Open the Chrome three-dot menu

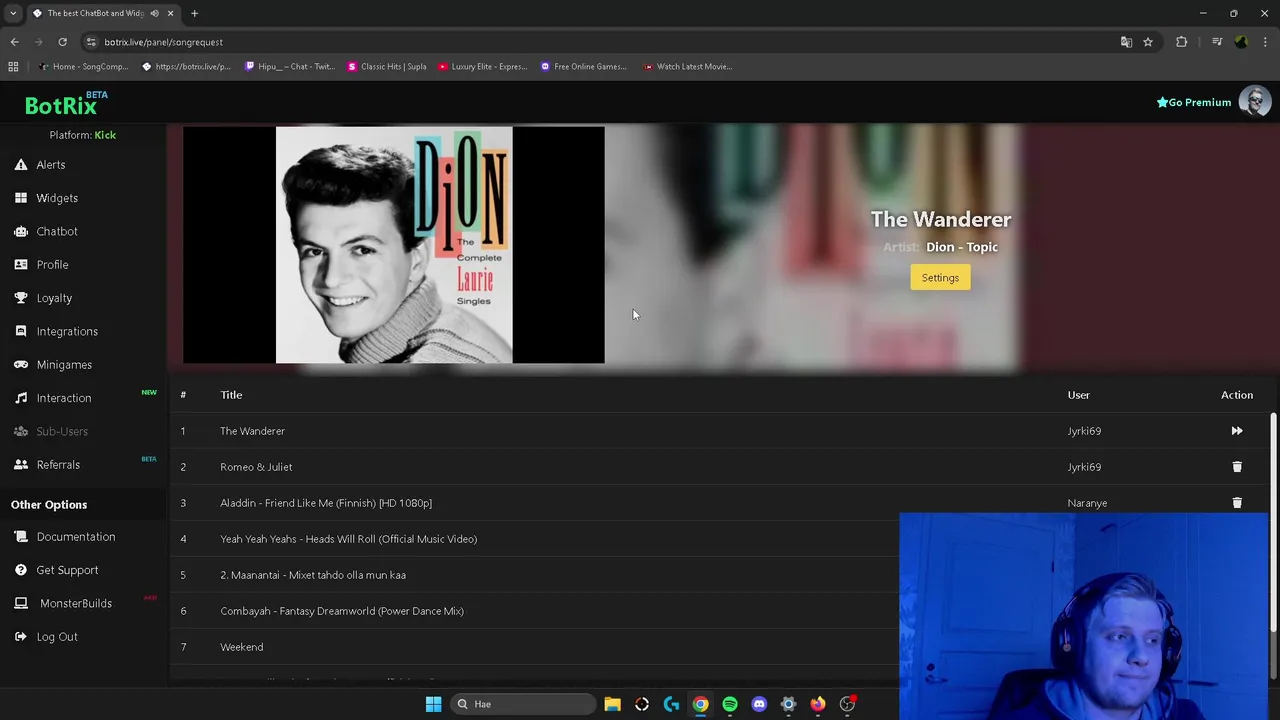pos(1265,42)
